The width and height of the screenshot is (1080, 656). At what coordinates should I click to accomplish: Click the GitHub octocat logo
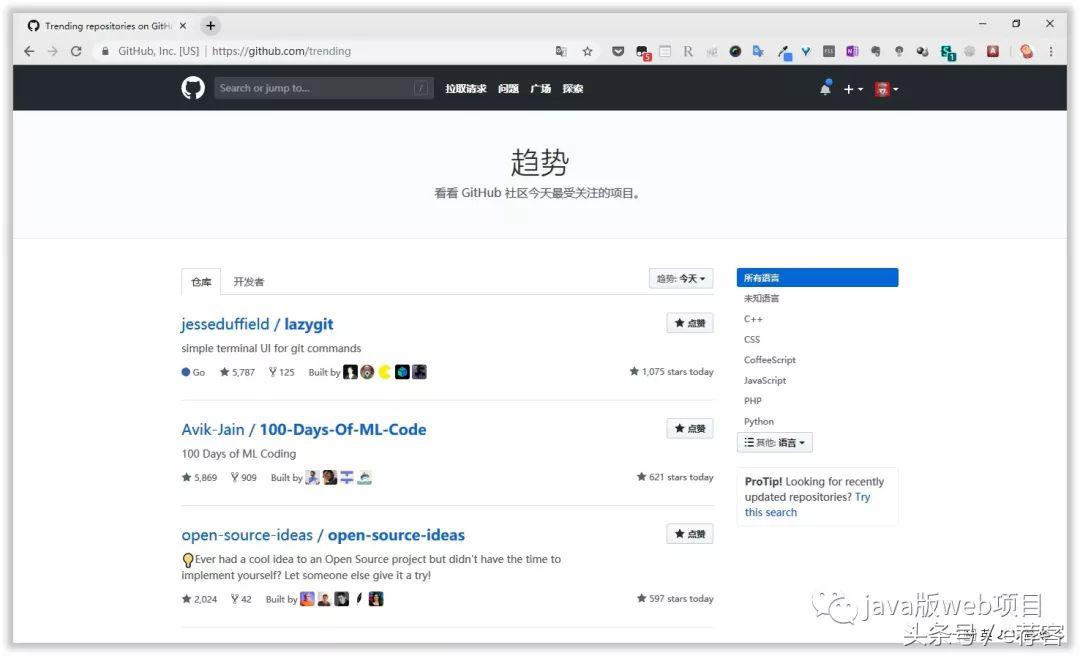pos(192,88)
